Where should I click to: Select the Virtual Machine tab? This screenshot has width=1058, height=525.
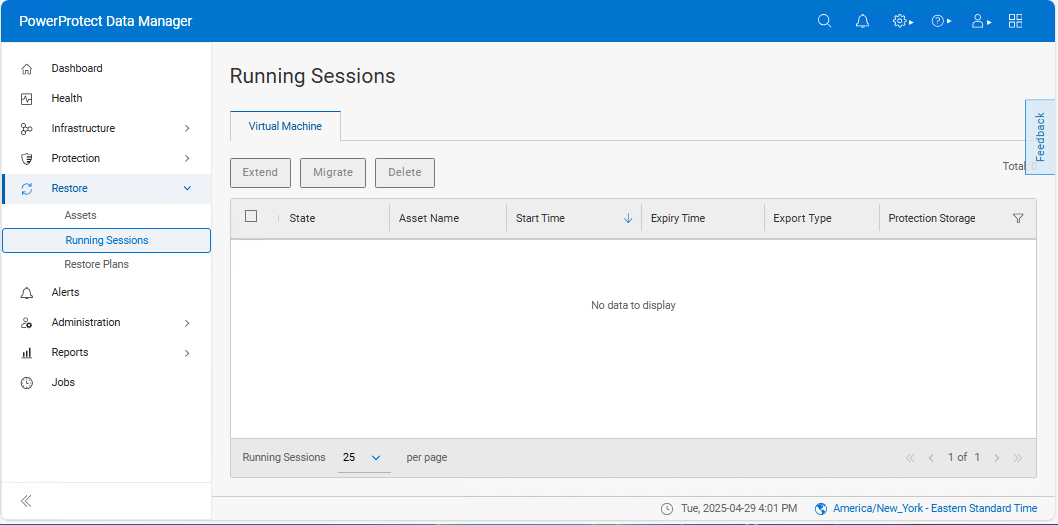(x=285, y=126)
